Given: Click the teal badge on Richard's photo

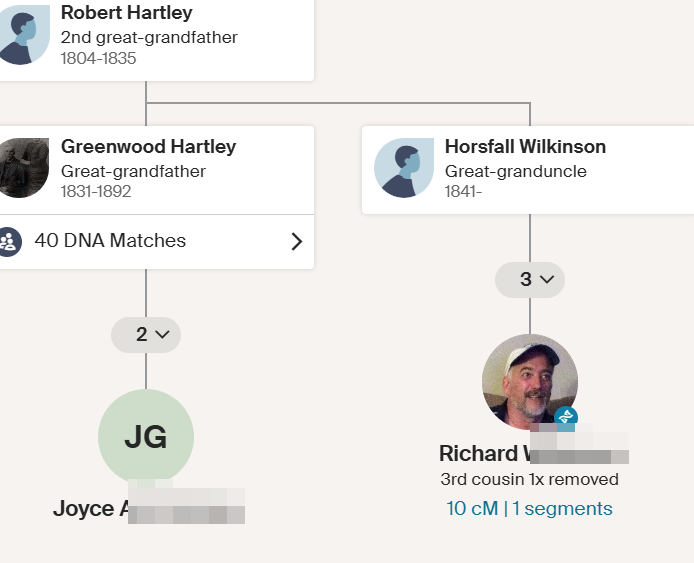Looking at the screenshot, I should [566, 418].
